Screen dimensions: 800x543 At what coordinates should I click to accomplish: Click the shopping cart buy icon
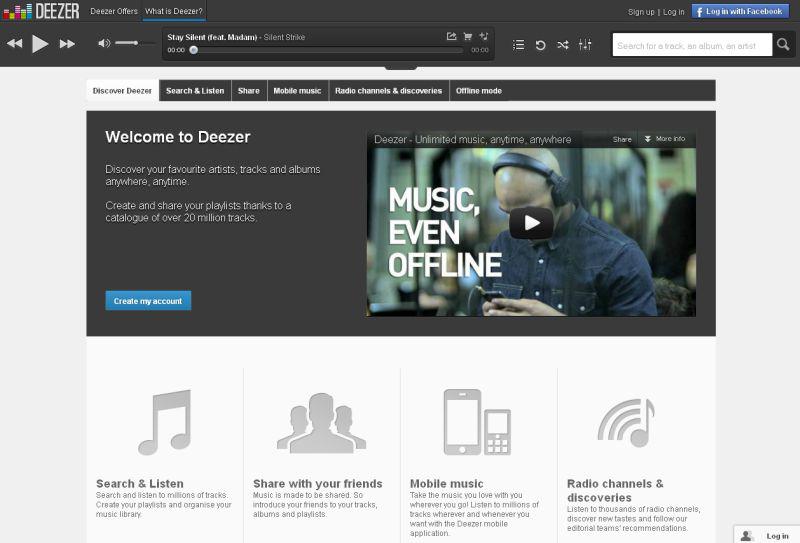point(467,37)
